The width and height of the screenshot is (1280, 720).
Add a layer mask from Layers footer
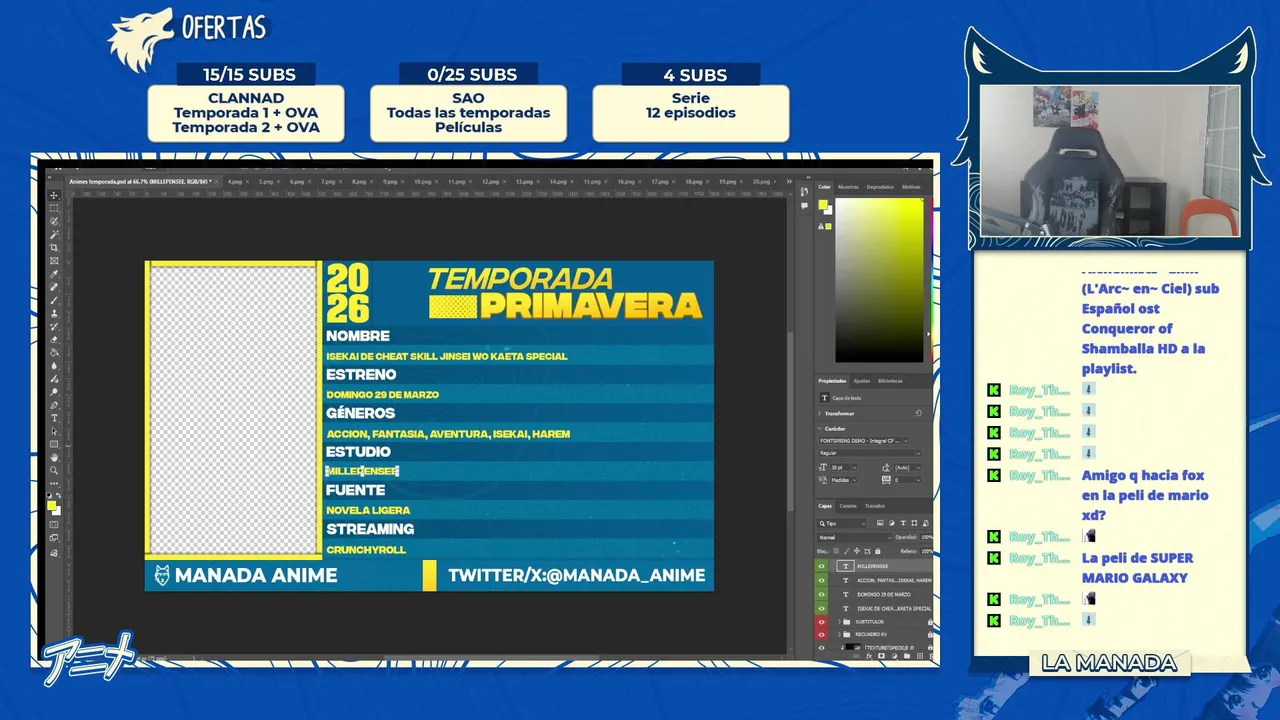881,656
